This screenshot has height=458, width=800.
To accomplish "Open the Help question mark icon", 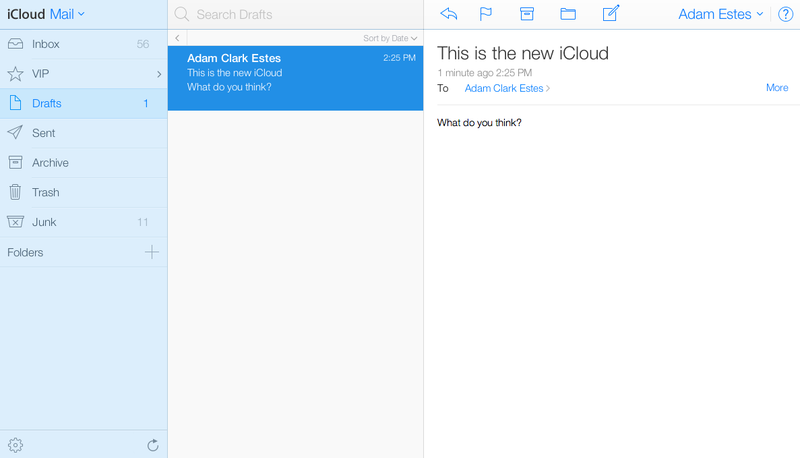I will point(785,14).
